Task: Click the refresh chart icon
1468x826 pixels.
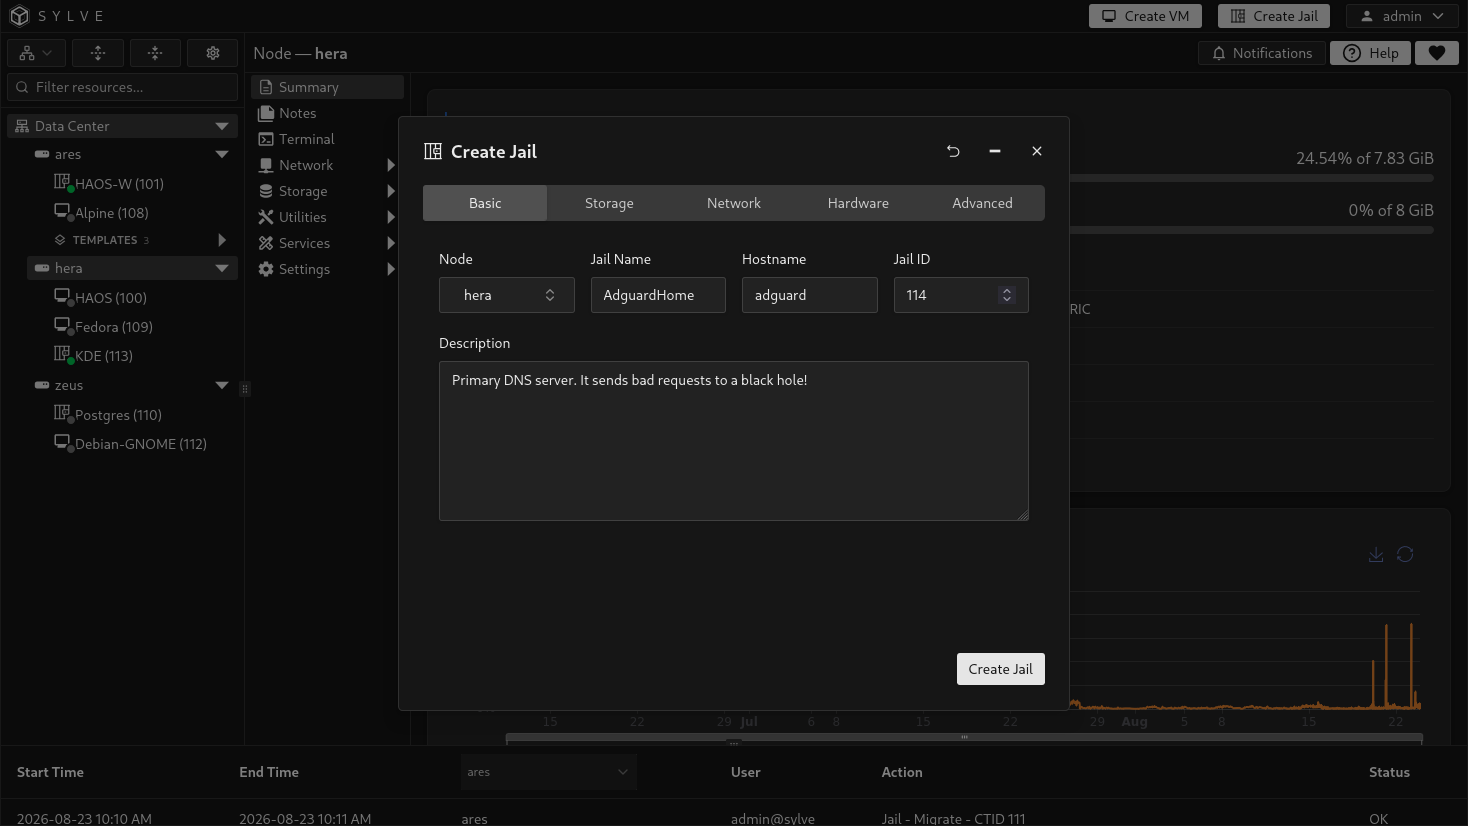Action: pyautogui.click(x=1405, y=554)
